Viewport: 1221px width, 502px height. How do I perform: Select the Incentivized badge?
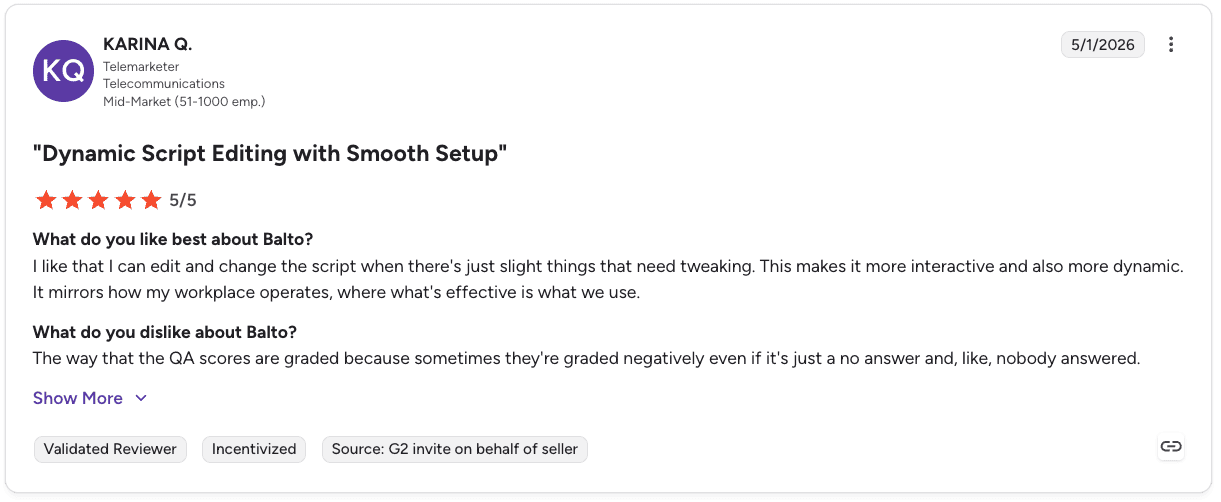point(254,449)
